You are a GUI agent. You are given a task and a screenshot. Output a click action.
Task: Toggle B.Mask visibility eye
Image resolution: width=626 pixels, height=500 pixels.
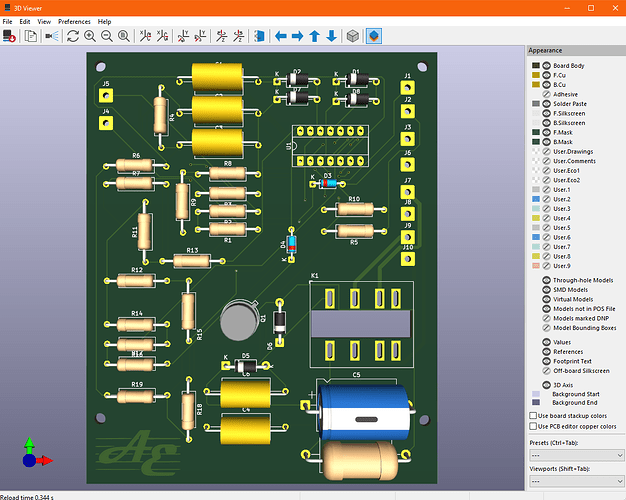click(x=547, y=142)
